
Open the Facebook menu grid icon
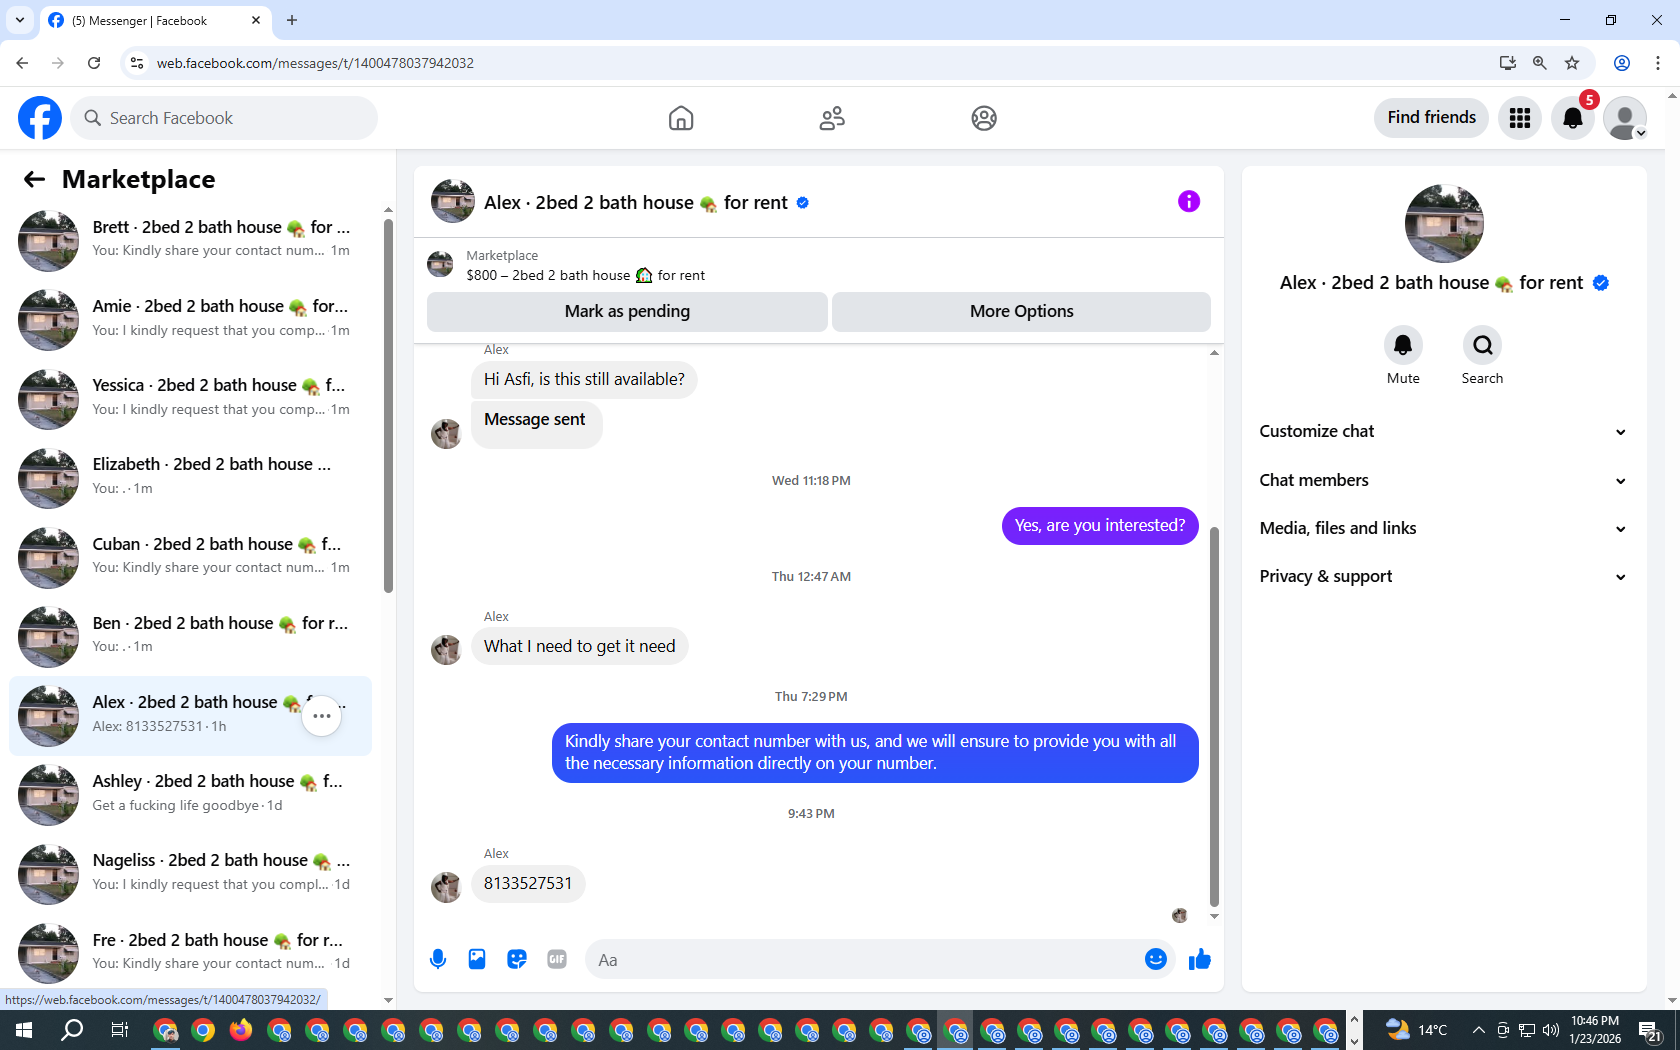point(1520,118)
